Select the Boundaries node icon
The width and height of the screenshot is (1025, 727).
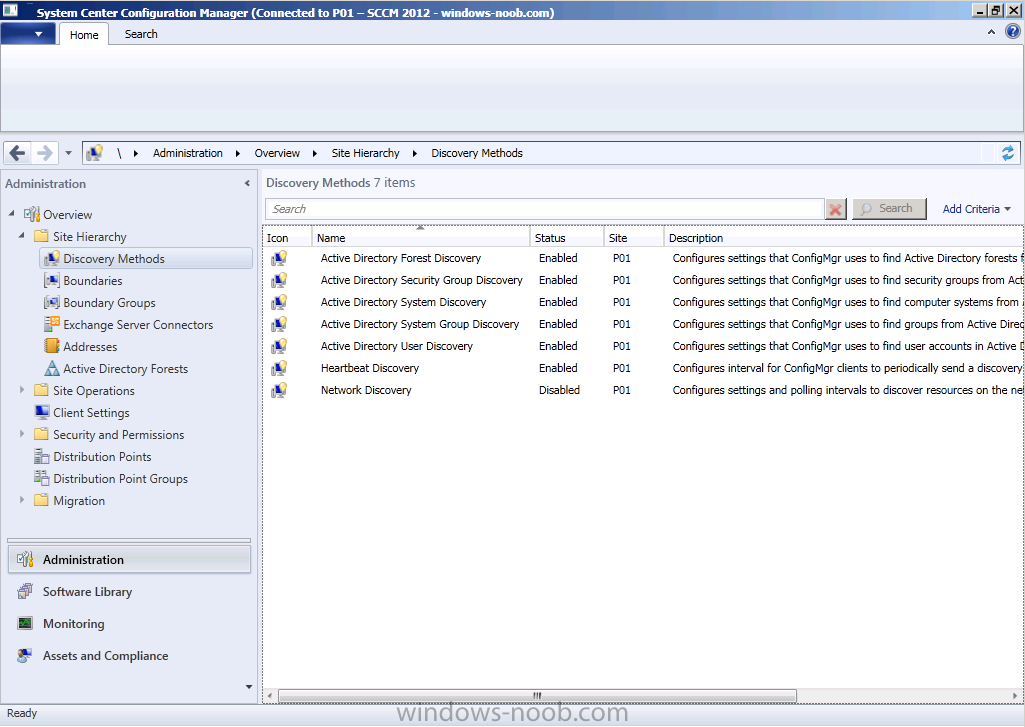click(x=52, y=280)
